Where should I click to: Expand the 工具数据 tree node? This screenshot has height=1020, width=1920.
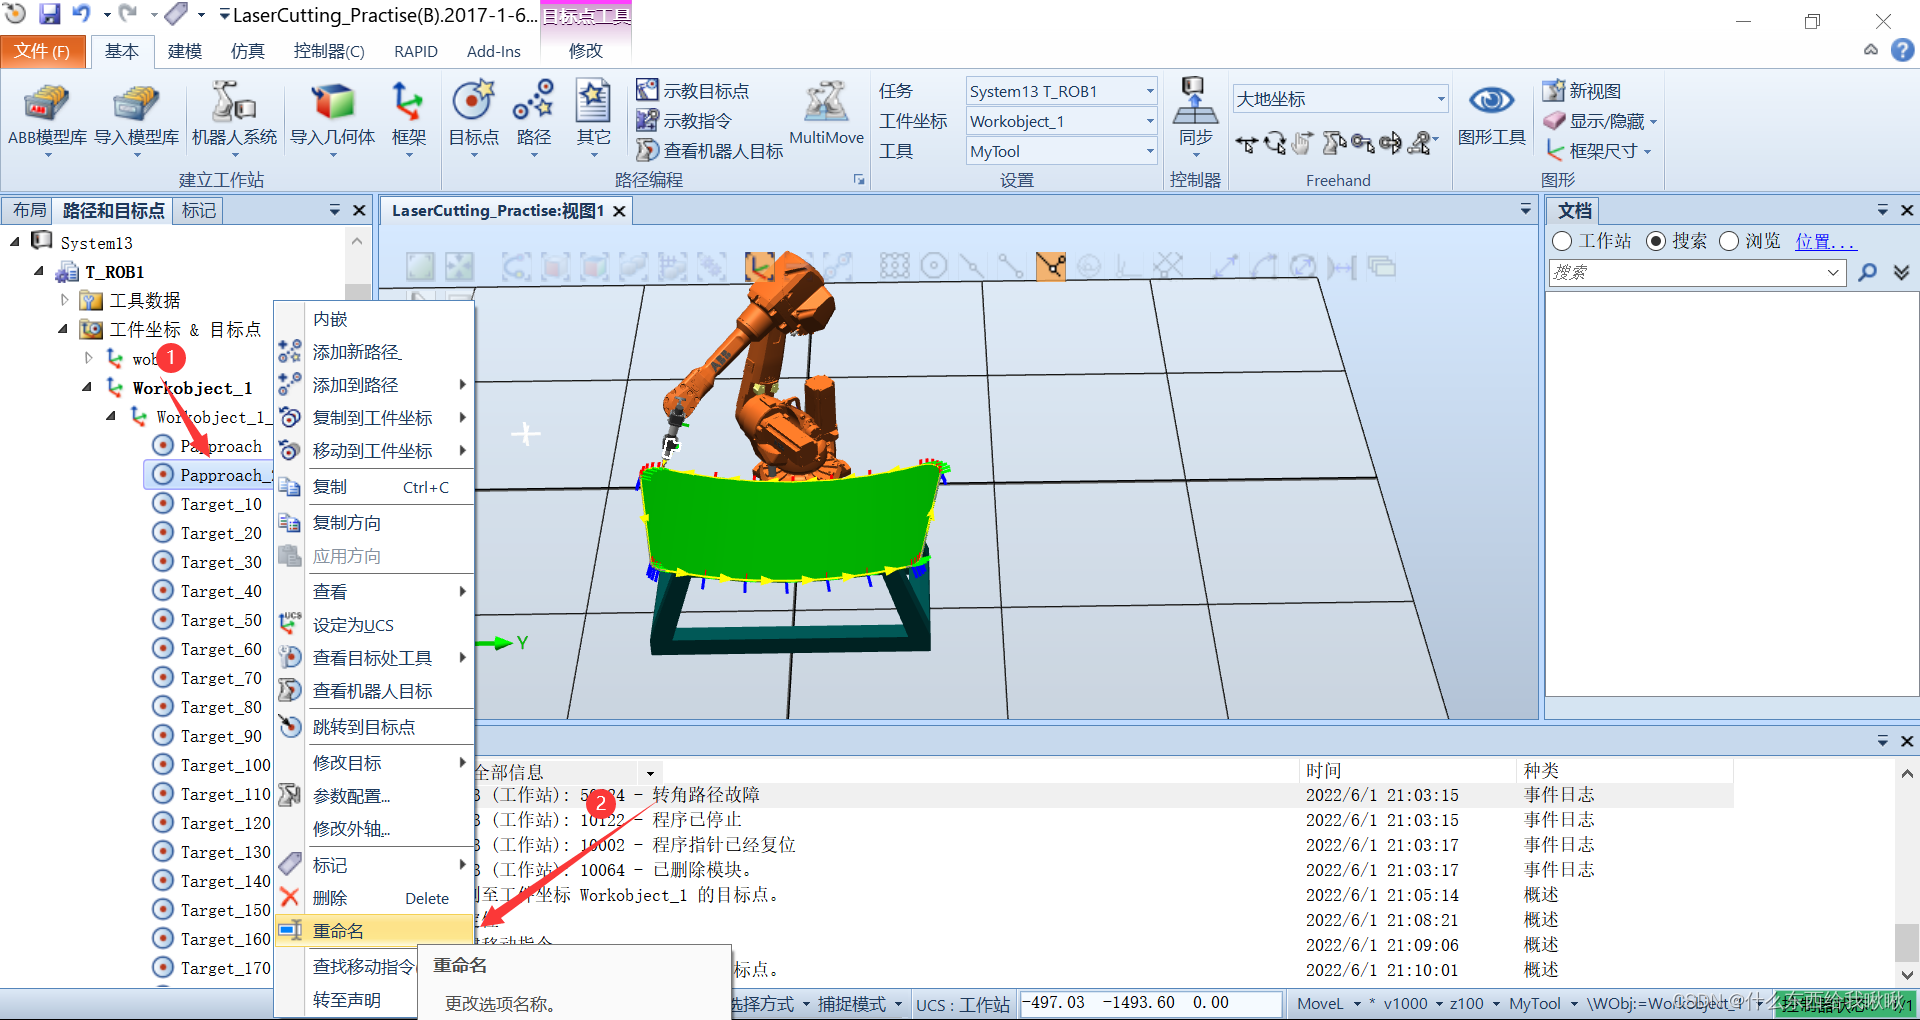(x=64, y=300)
